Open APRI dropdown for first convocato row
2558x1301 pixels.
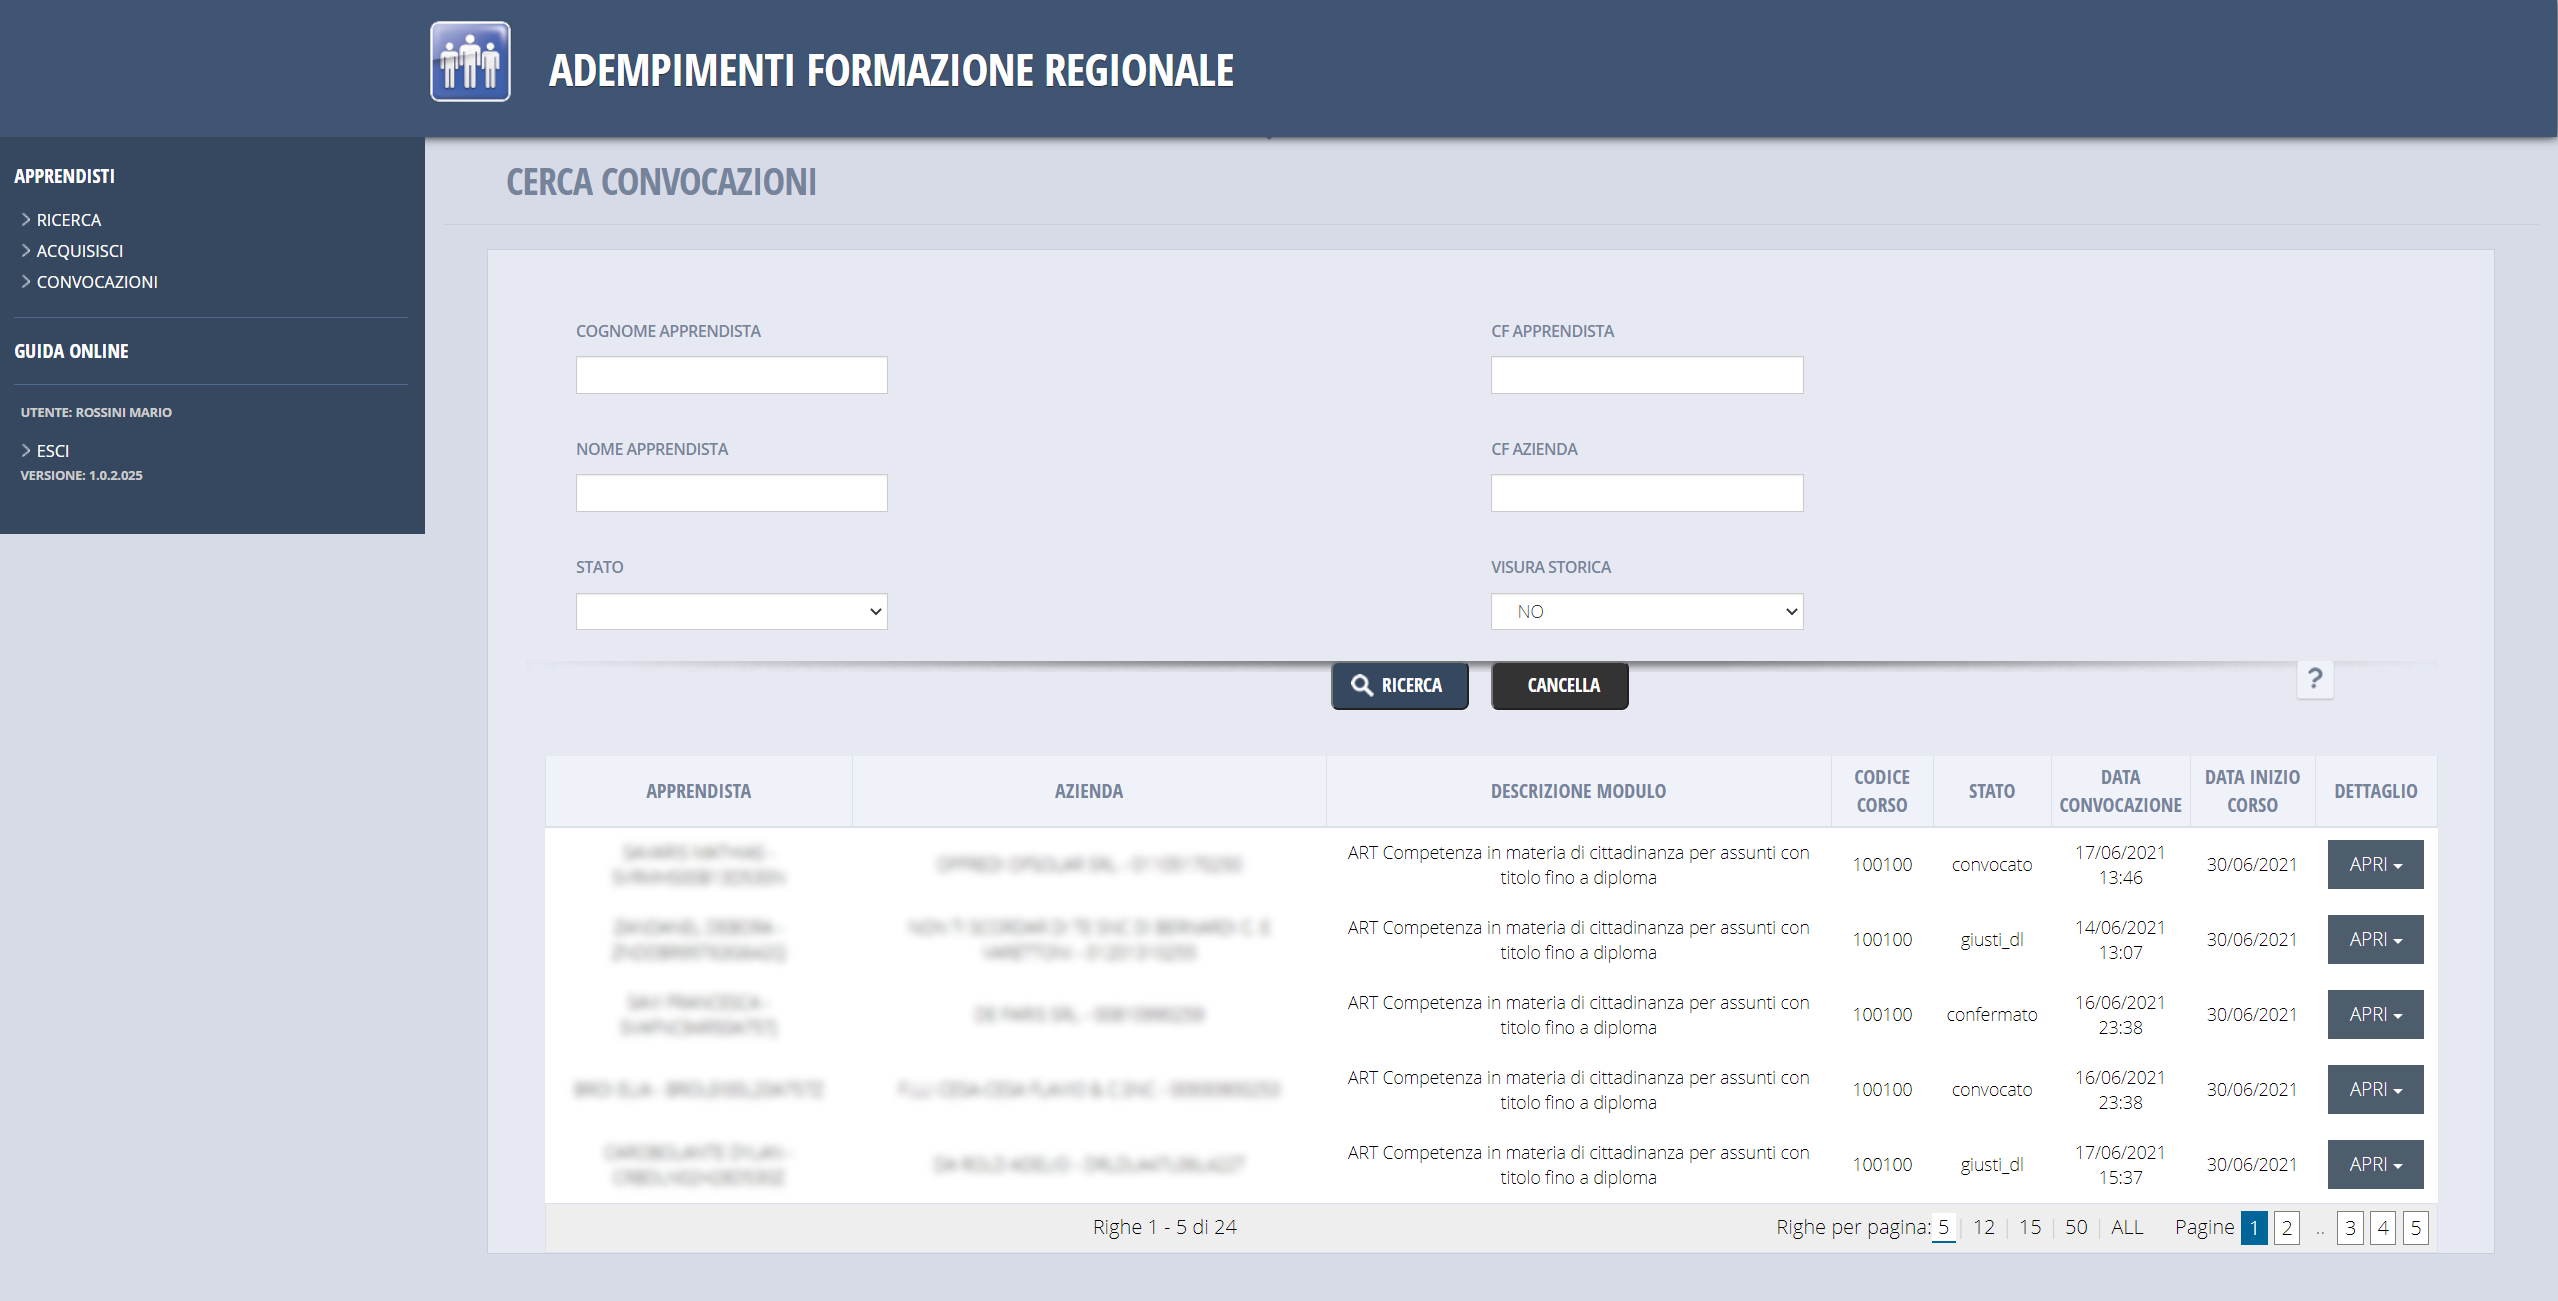coord(2374,864)
